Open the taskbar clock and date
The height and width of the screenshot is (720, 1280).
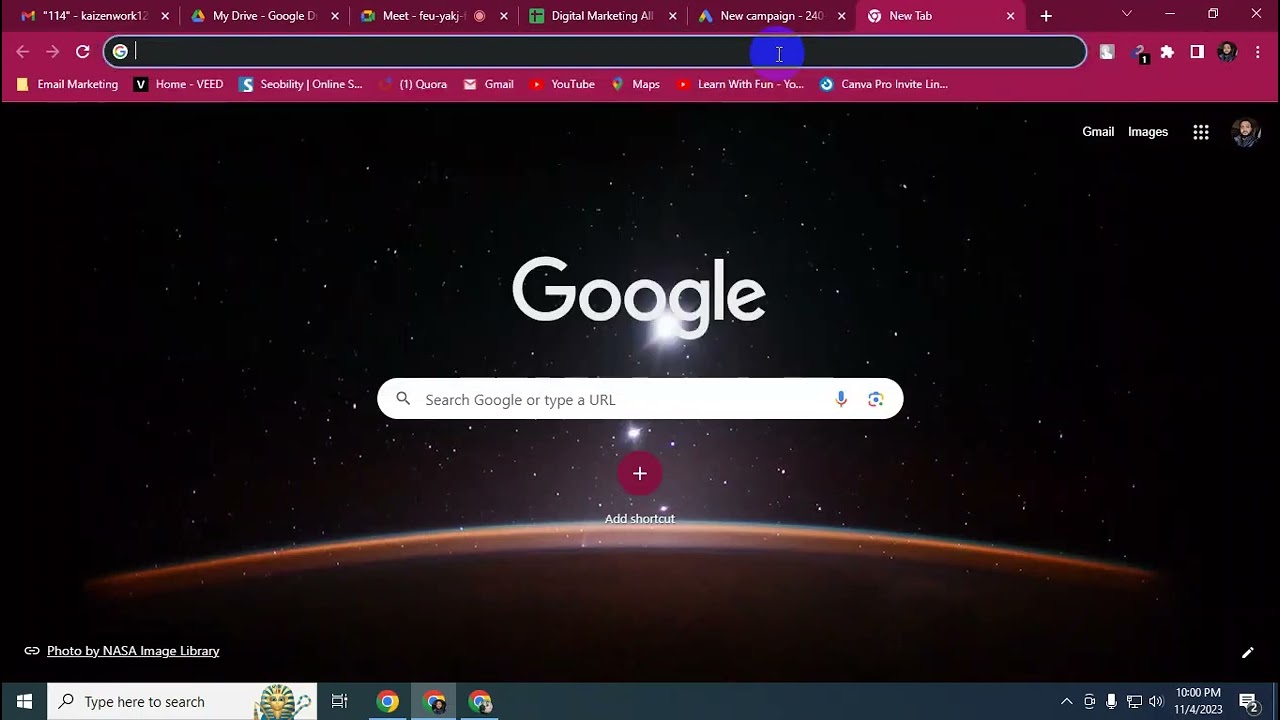point(1198,701)
